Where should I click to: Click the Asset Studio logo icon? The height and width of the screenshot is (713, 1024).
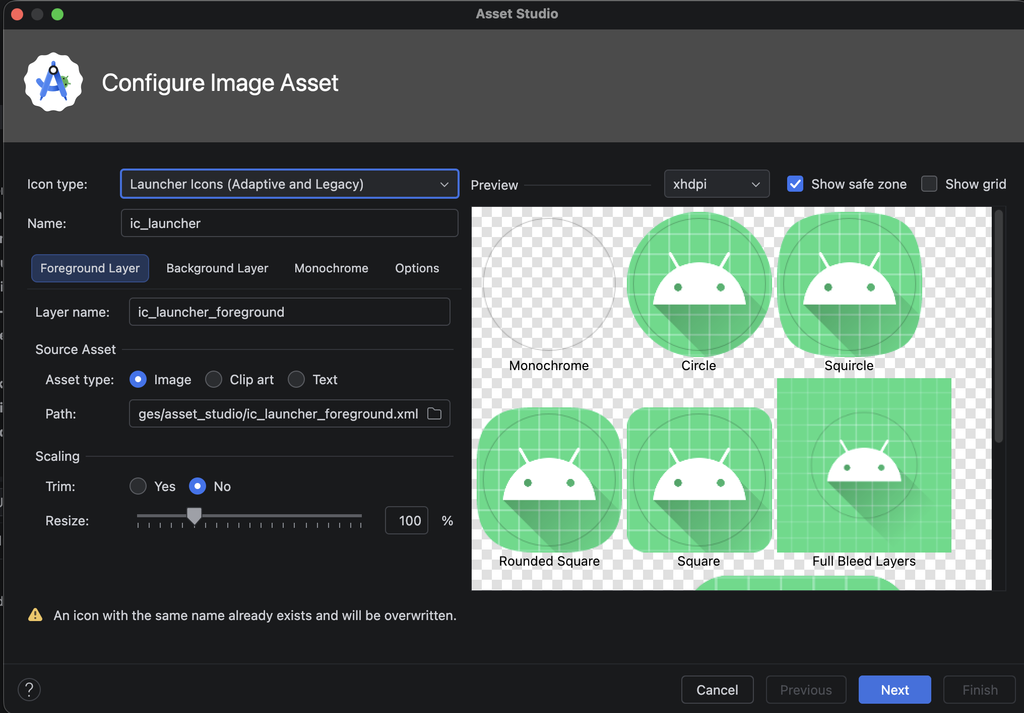click(54, 82)
